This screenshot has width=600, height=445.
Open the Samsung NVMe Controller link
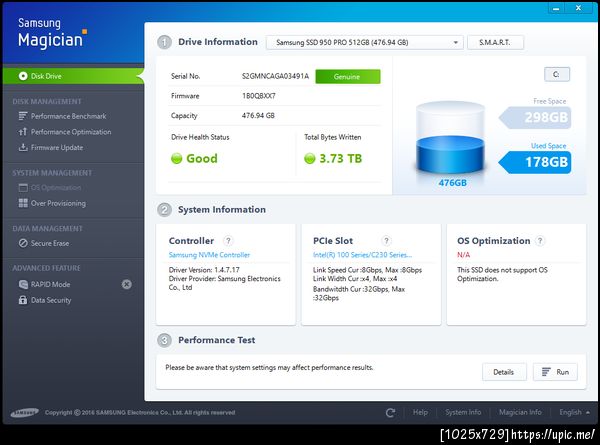click(209, 255)
